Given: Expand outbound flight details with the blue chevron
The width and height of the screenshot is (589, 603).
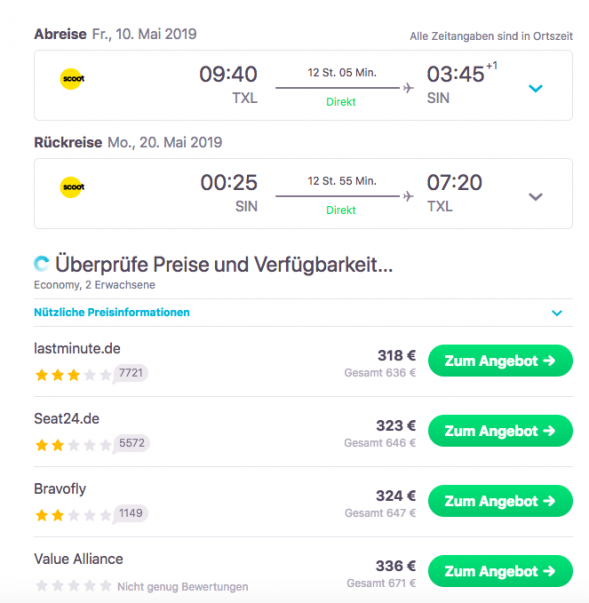Looking at the screenshot, I should [x=536, y=88].
